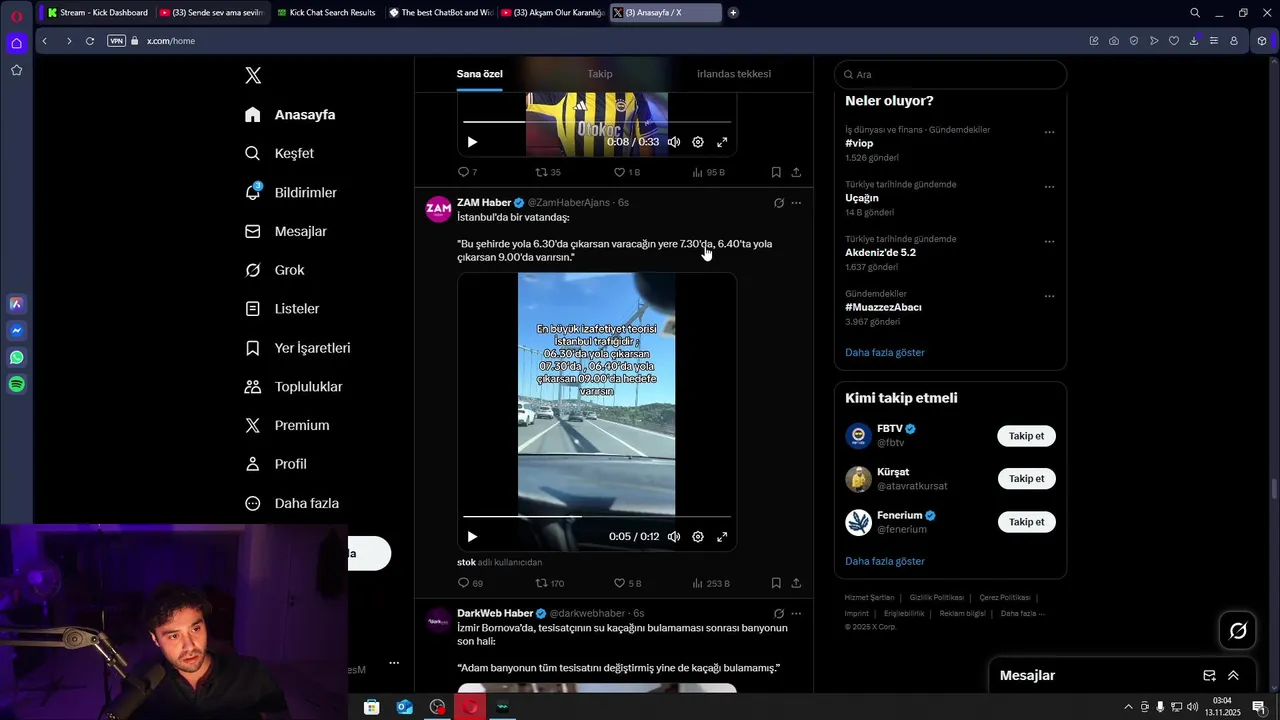1280x720 pixels.
Task: Like ZAM Haber post with 5 B likes
Action: 627,583
